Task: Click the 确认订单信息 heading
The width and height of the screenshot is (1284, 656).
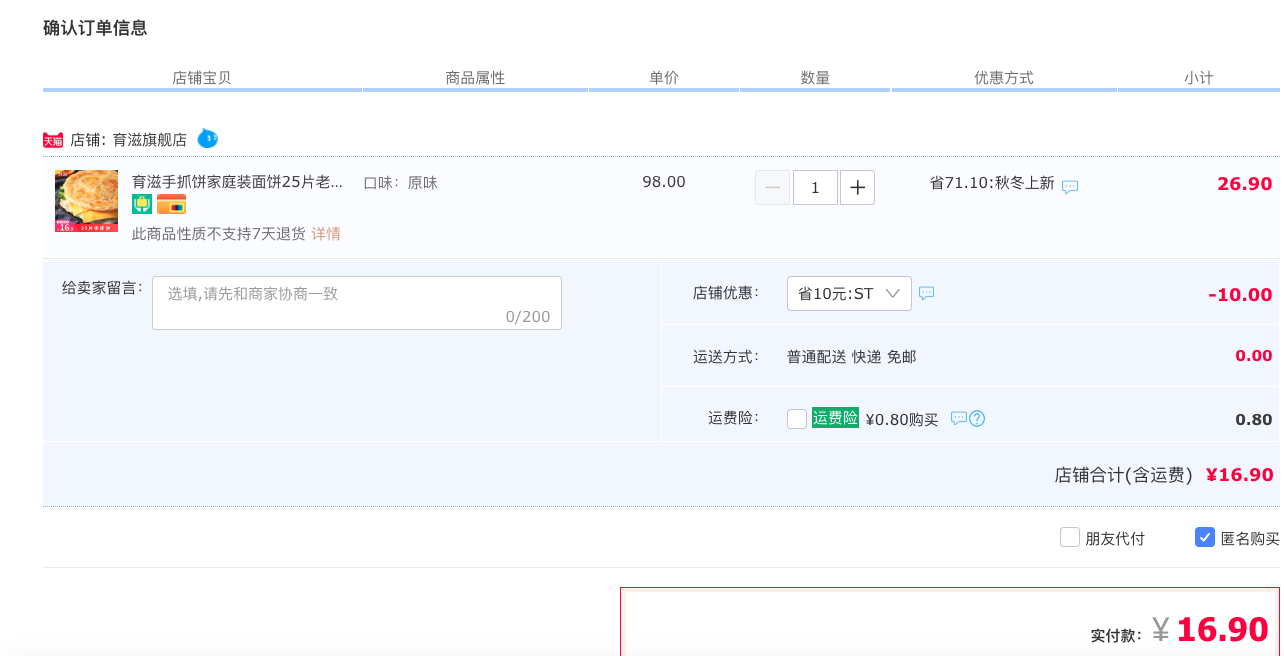Action: tap(95, 28)
